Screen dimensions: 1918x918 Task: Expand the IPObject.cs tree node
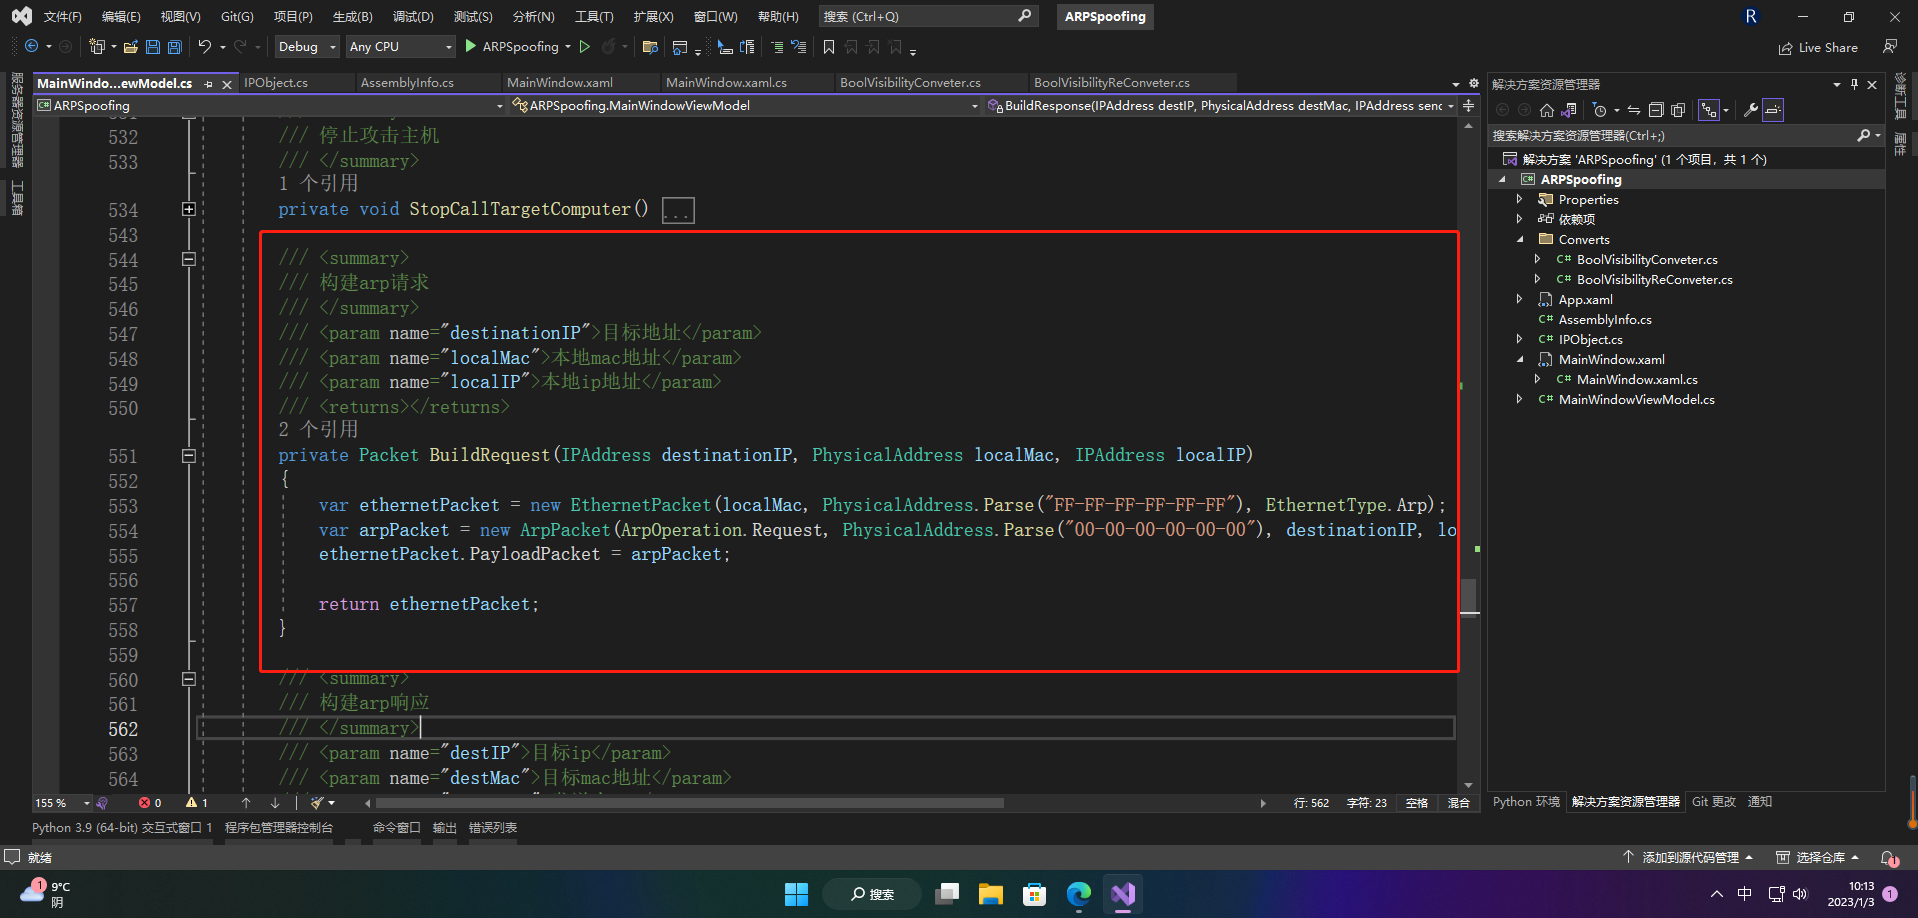tap(1520, 339)
